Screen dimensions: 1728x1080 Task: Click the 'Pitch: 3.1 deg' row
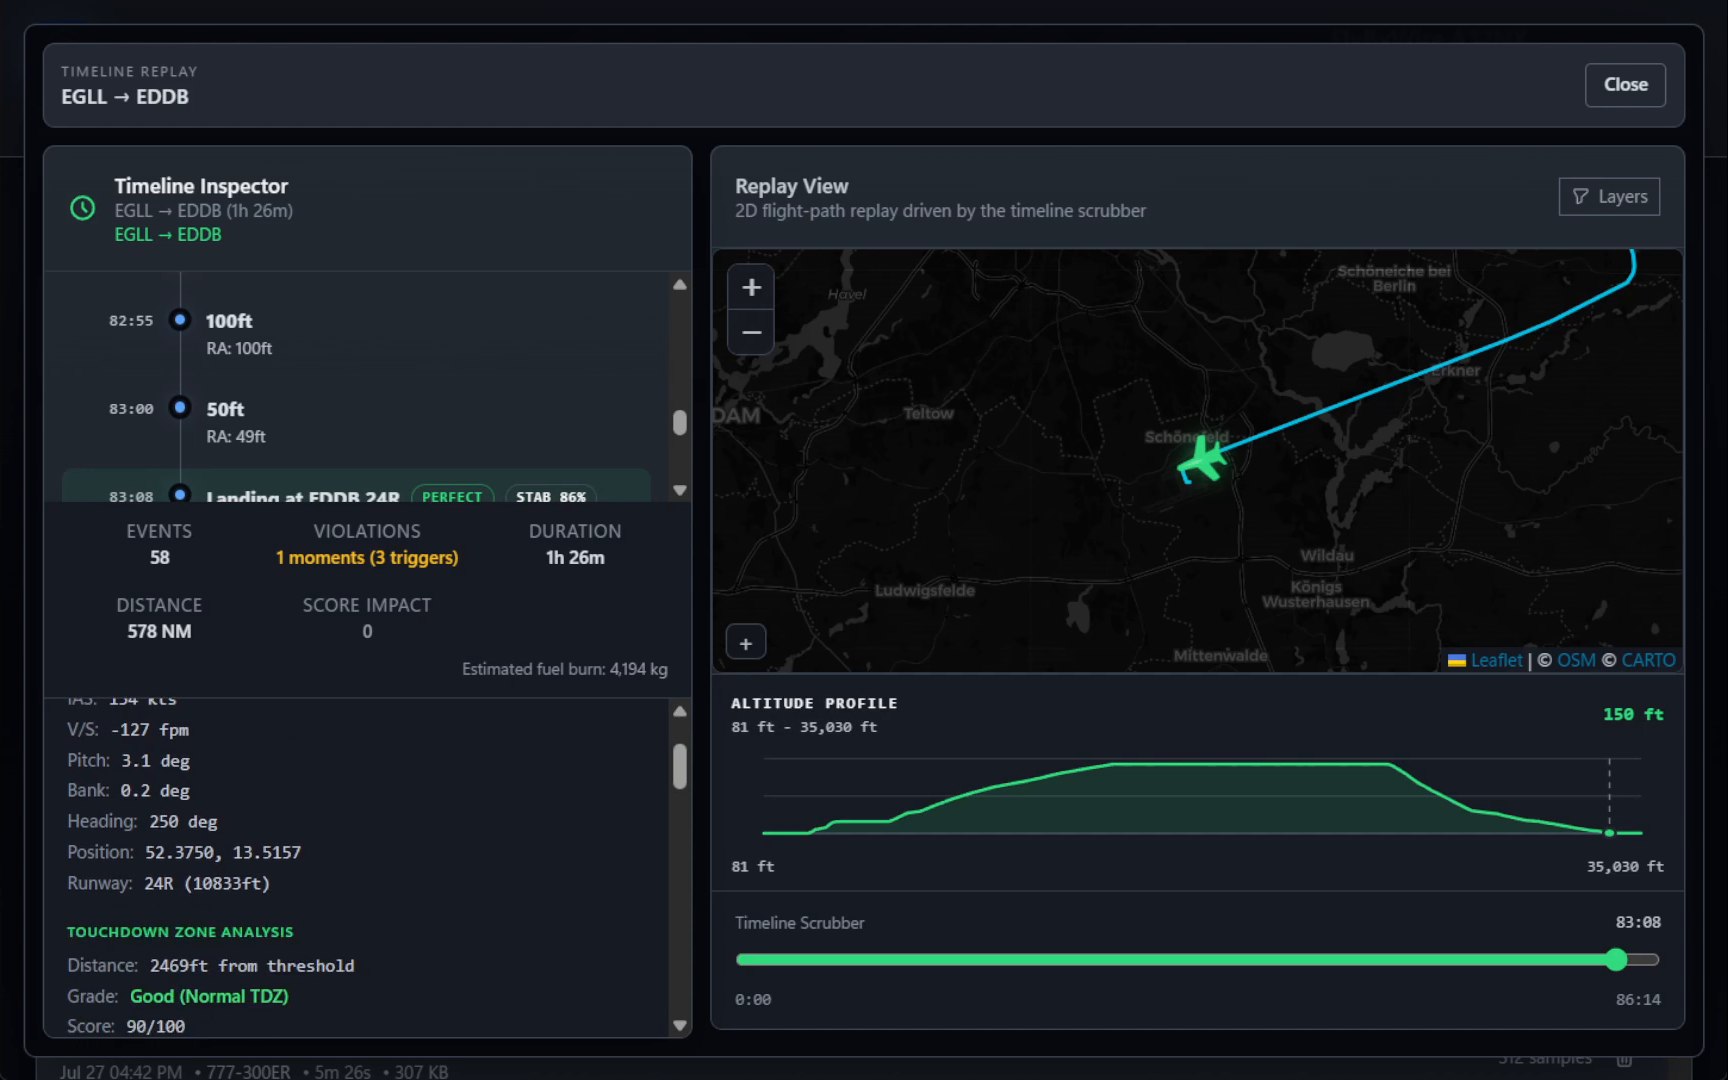click(x=128, y=761)
